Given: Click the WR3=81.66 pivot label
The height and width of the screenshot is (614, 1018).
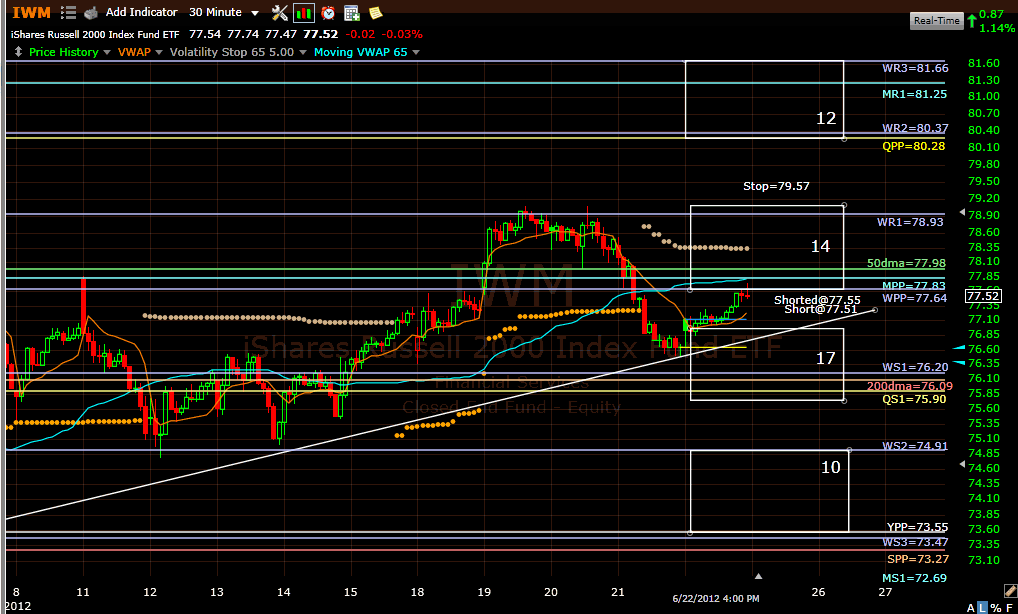Looking at the screenshot, I should (915, 68).
